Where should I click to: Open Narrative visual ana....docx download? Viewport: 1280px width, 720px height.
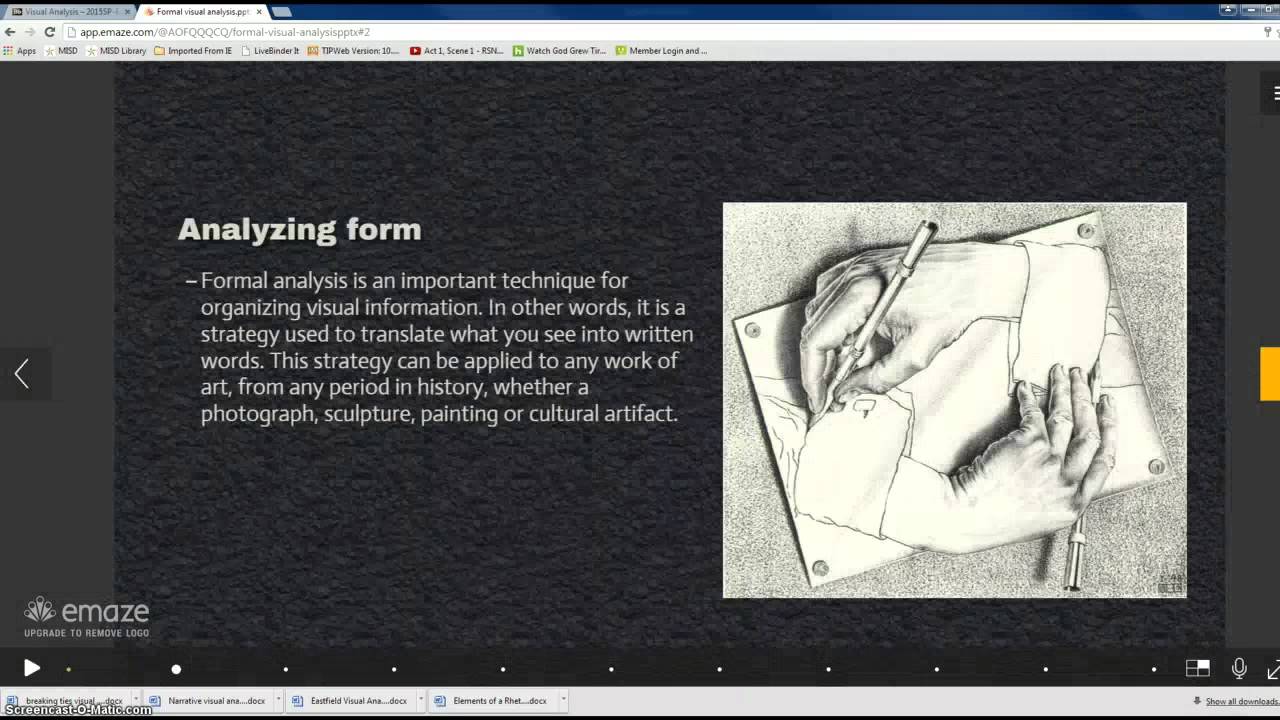[x=209, y=701]
